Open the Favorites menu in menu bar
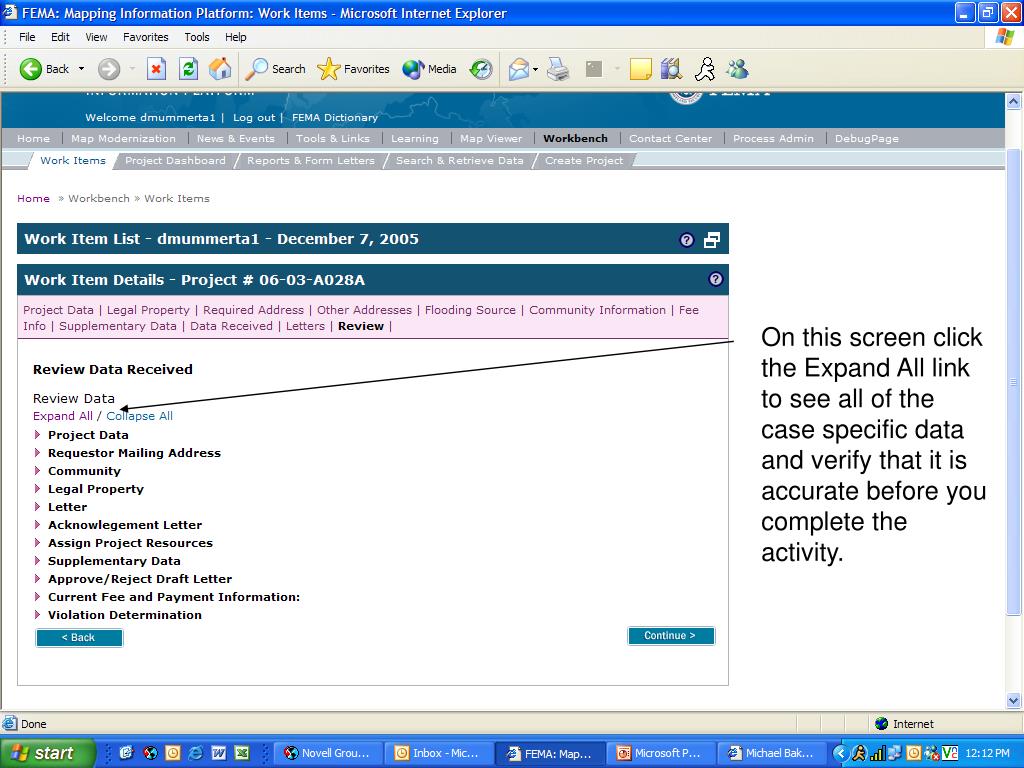 tap(146, 37)
